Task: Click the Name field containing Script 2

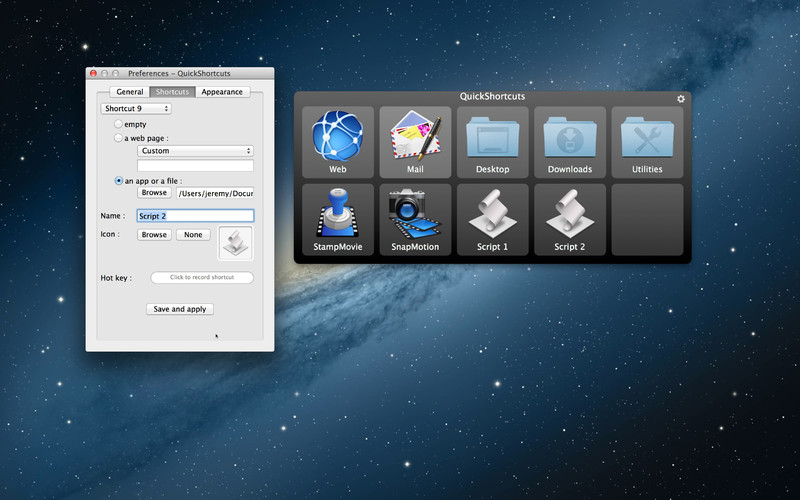Action: pos(195,216)
